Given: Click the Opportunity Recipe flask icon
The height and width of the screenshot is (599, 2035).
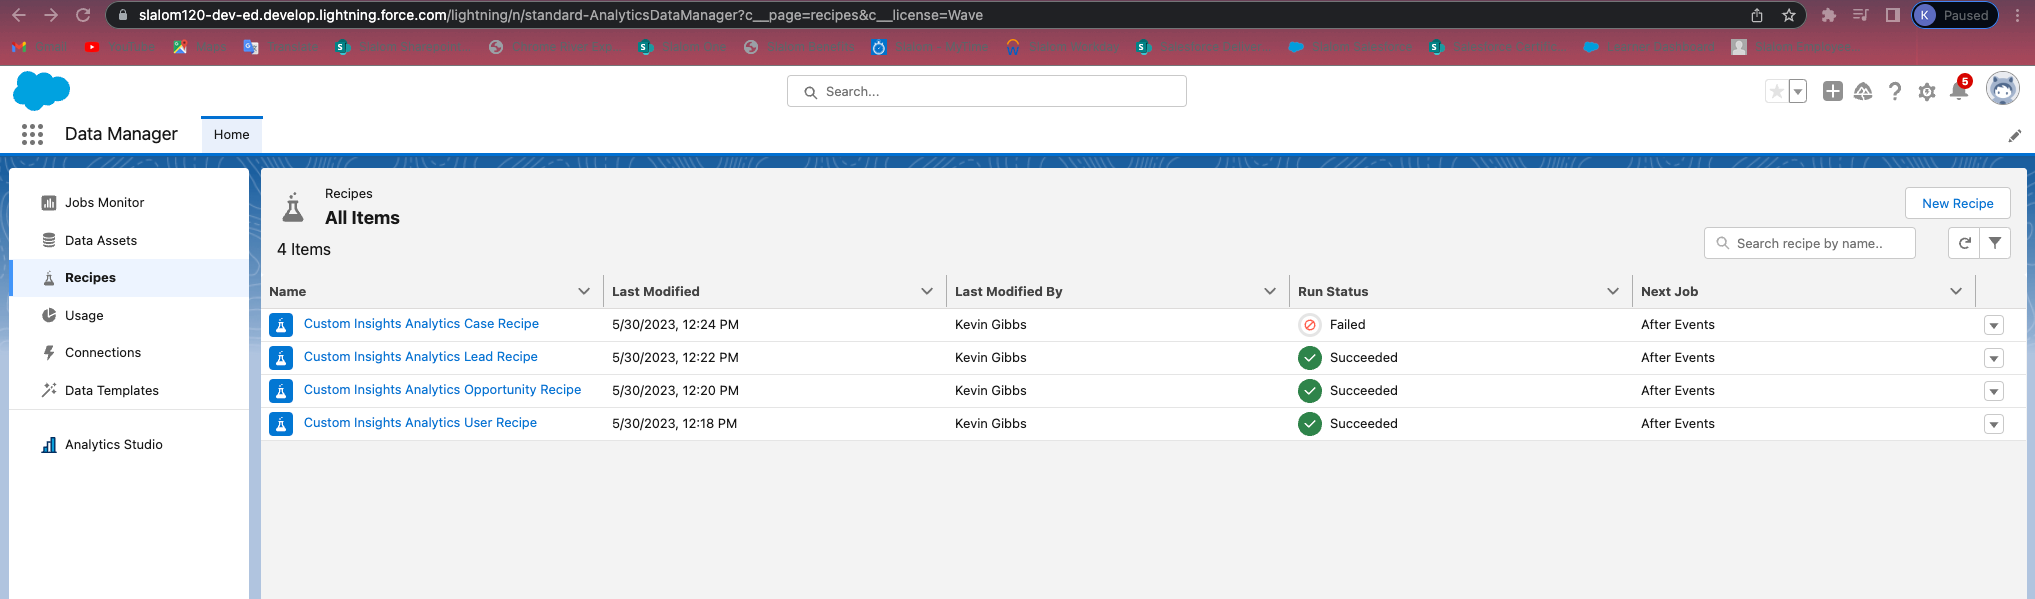Looking at the screenshot, I should coord(281,391).
